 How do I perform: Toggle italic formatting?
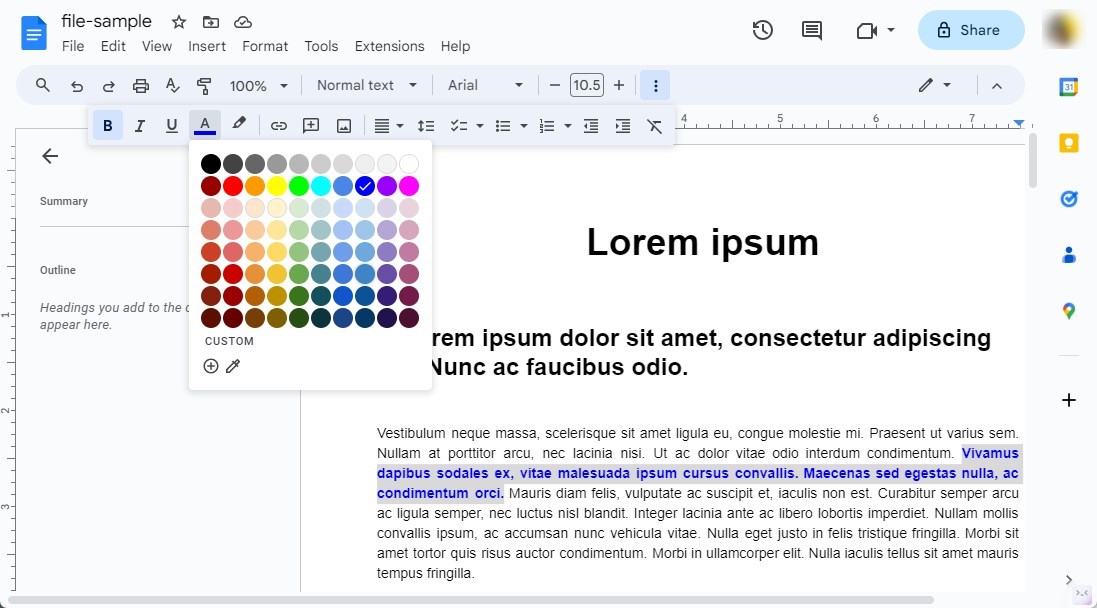click(139, 125)
